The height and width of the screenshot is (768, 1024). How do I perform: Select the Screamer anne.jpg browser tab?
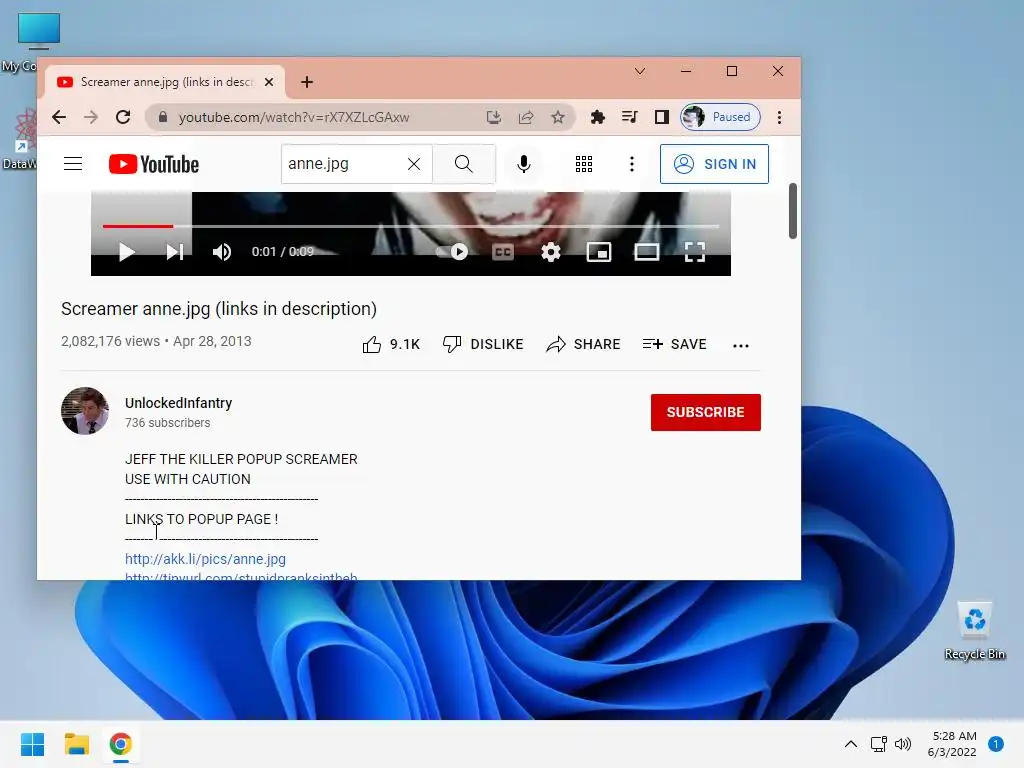click(167, 82)
